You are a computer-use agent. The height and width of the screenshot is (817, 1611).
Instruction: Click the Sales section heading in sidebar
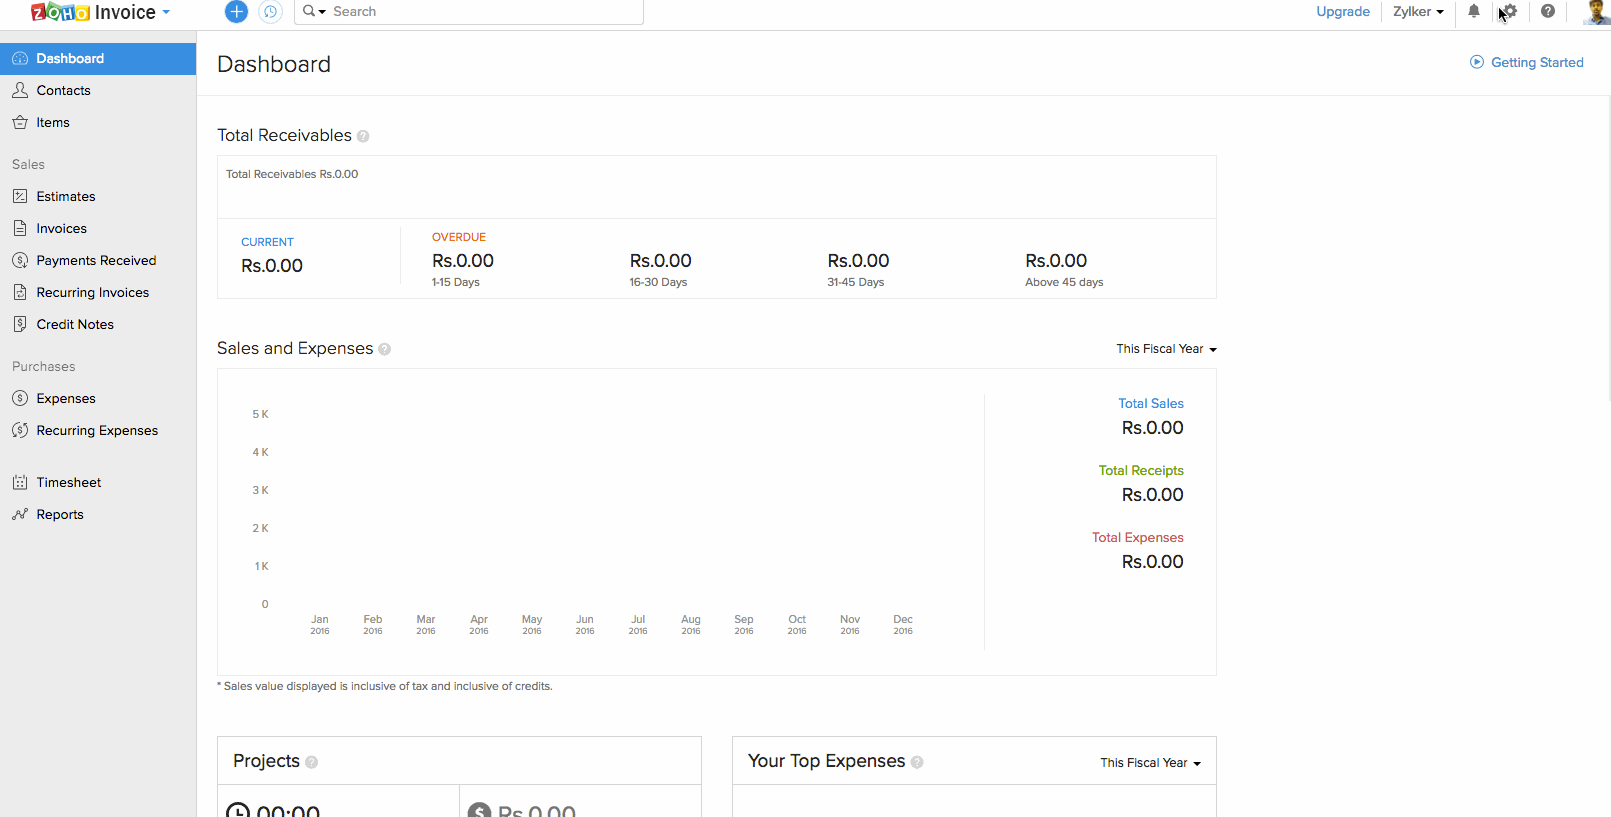[x=28, y=164]
